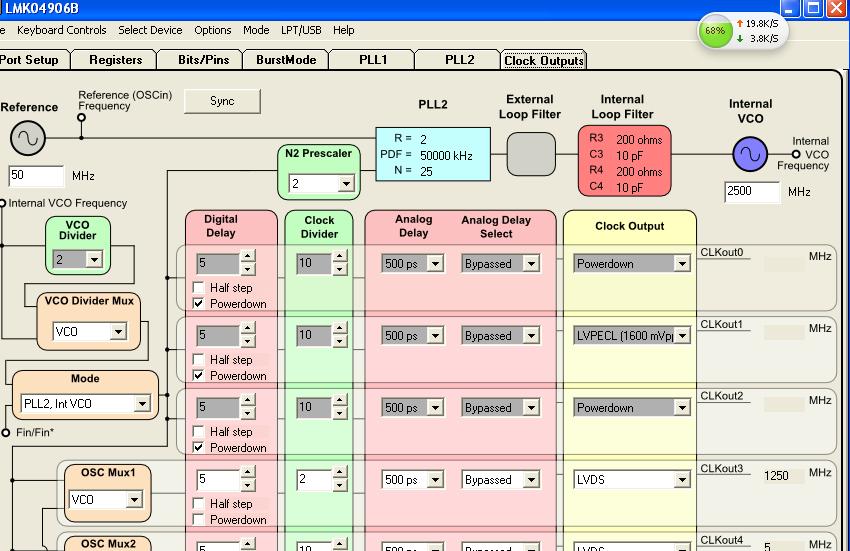This screenshot has height=551, width=850.
Task: Click the CLKout0 output label
Action: pos(722,252)
